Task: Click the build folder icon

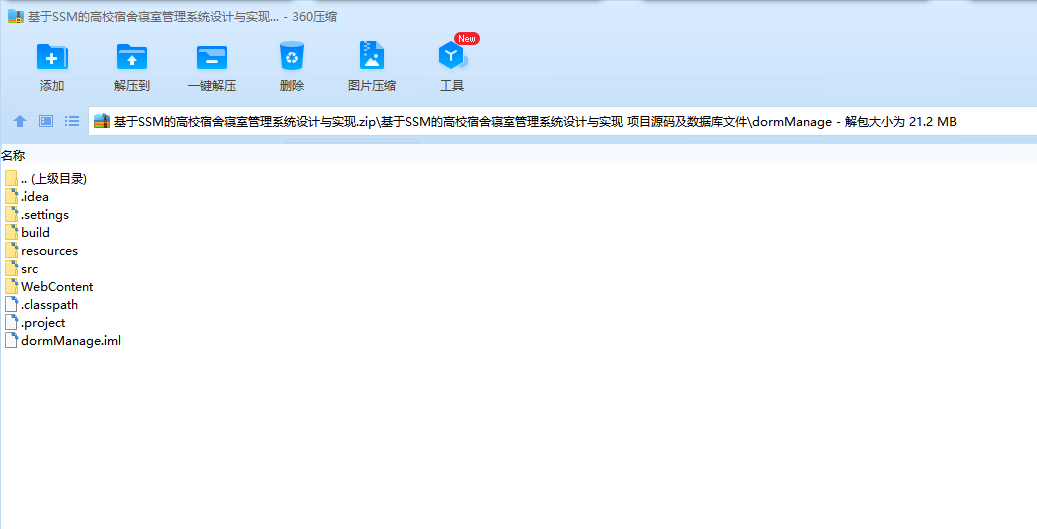Action: [11, 232]
